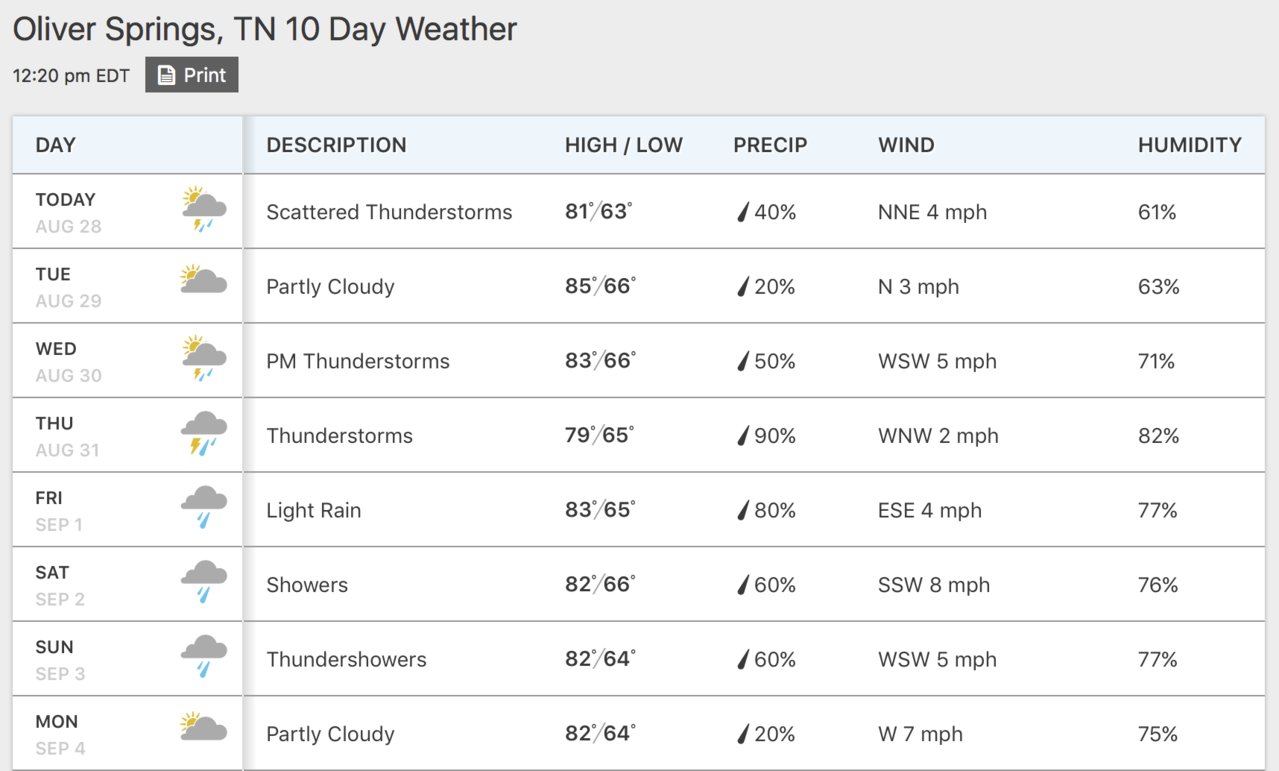This screenshot has width=1279, height=771.
Task: Click the scattered thunderstorms icon for Today
Action: tap(204, 210)
